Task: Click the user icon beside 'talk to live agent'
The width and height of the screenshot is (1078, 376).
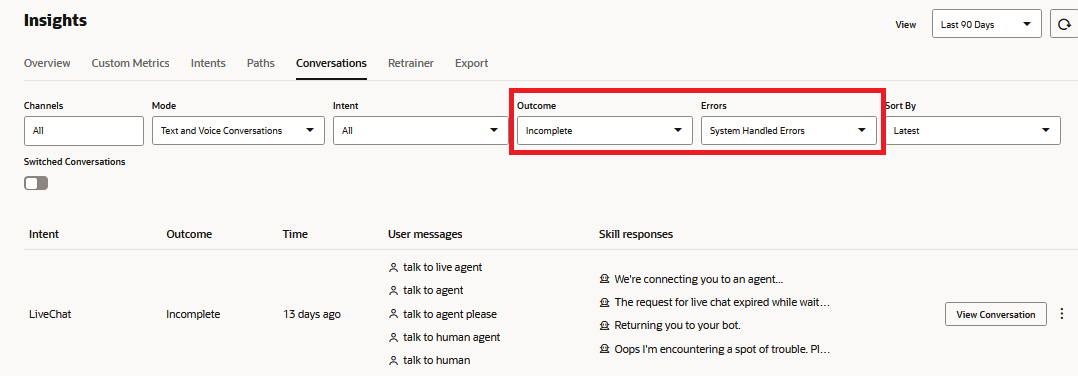Action: coord(393,267)
